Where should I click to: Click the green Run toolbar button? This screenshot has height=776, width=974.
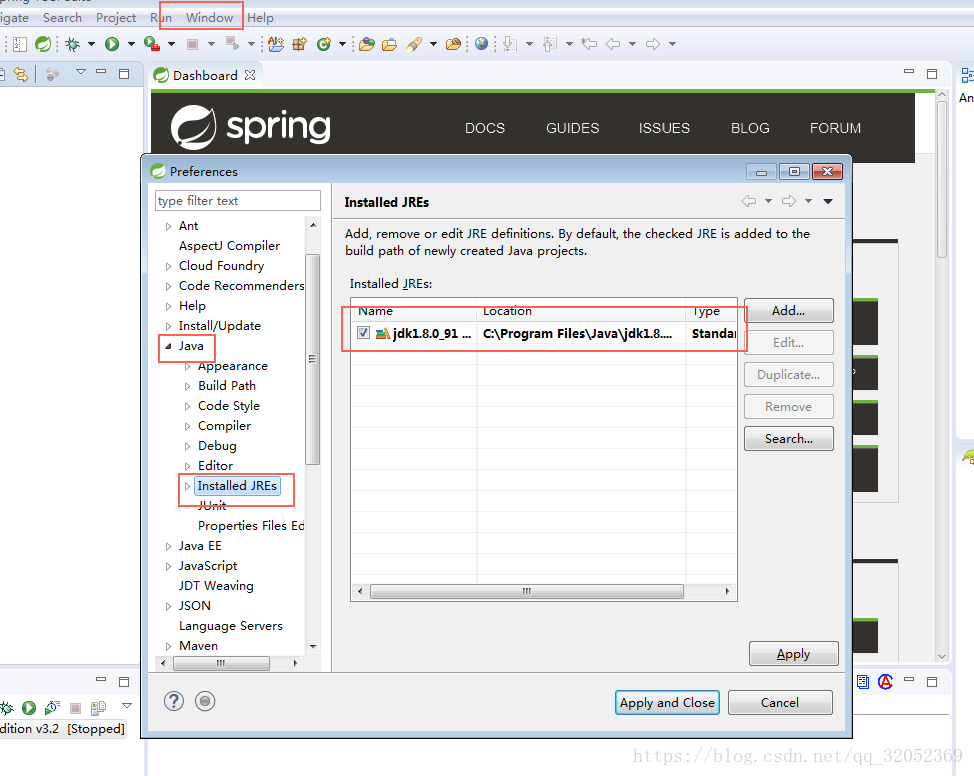pos(112,44)
